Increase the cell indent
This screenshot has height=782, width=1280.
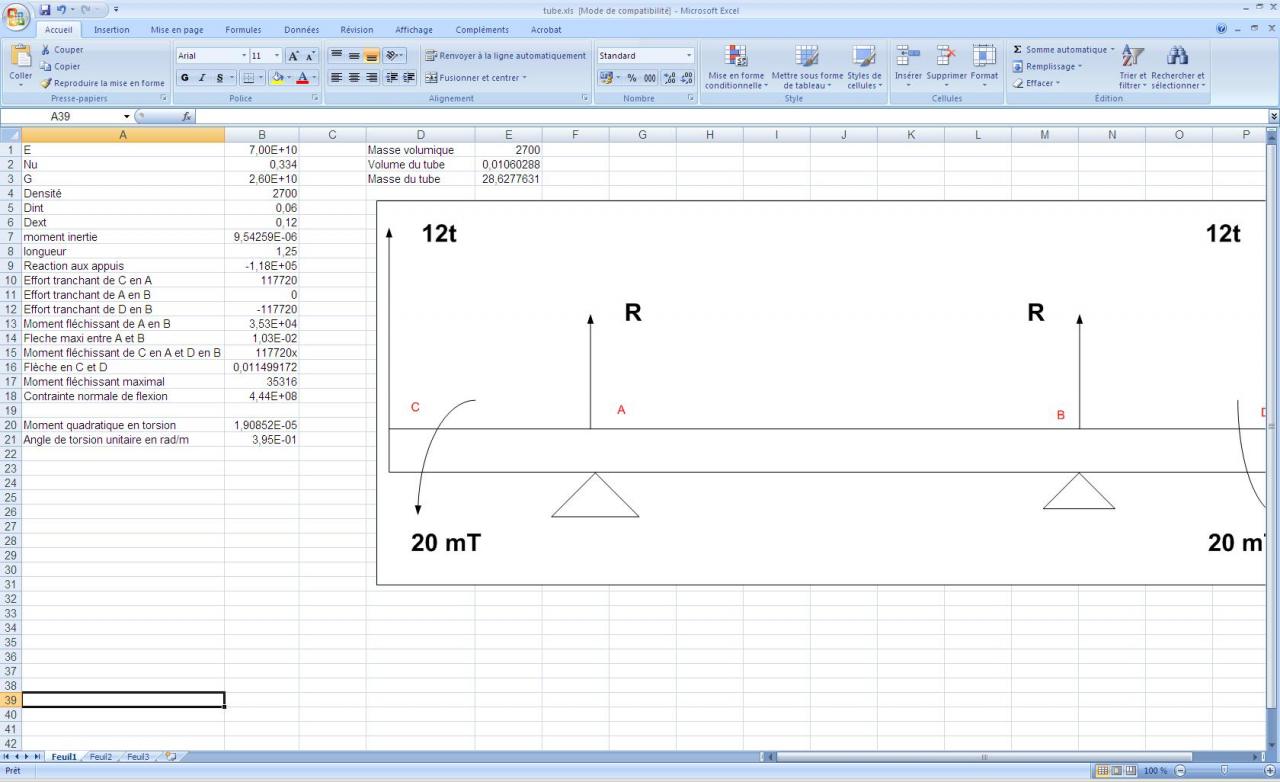click(409, 77)
